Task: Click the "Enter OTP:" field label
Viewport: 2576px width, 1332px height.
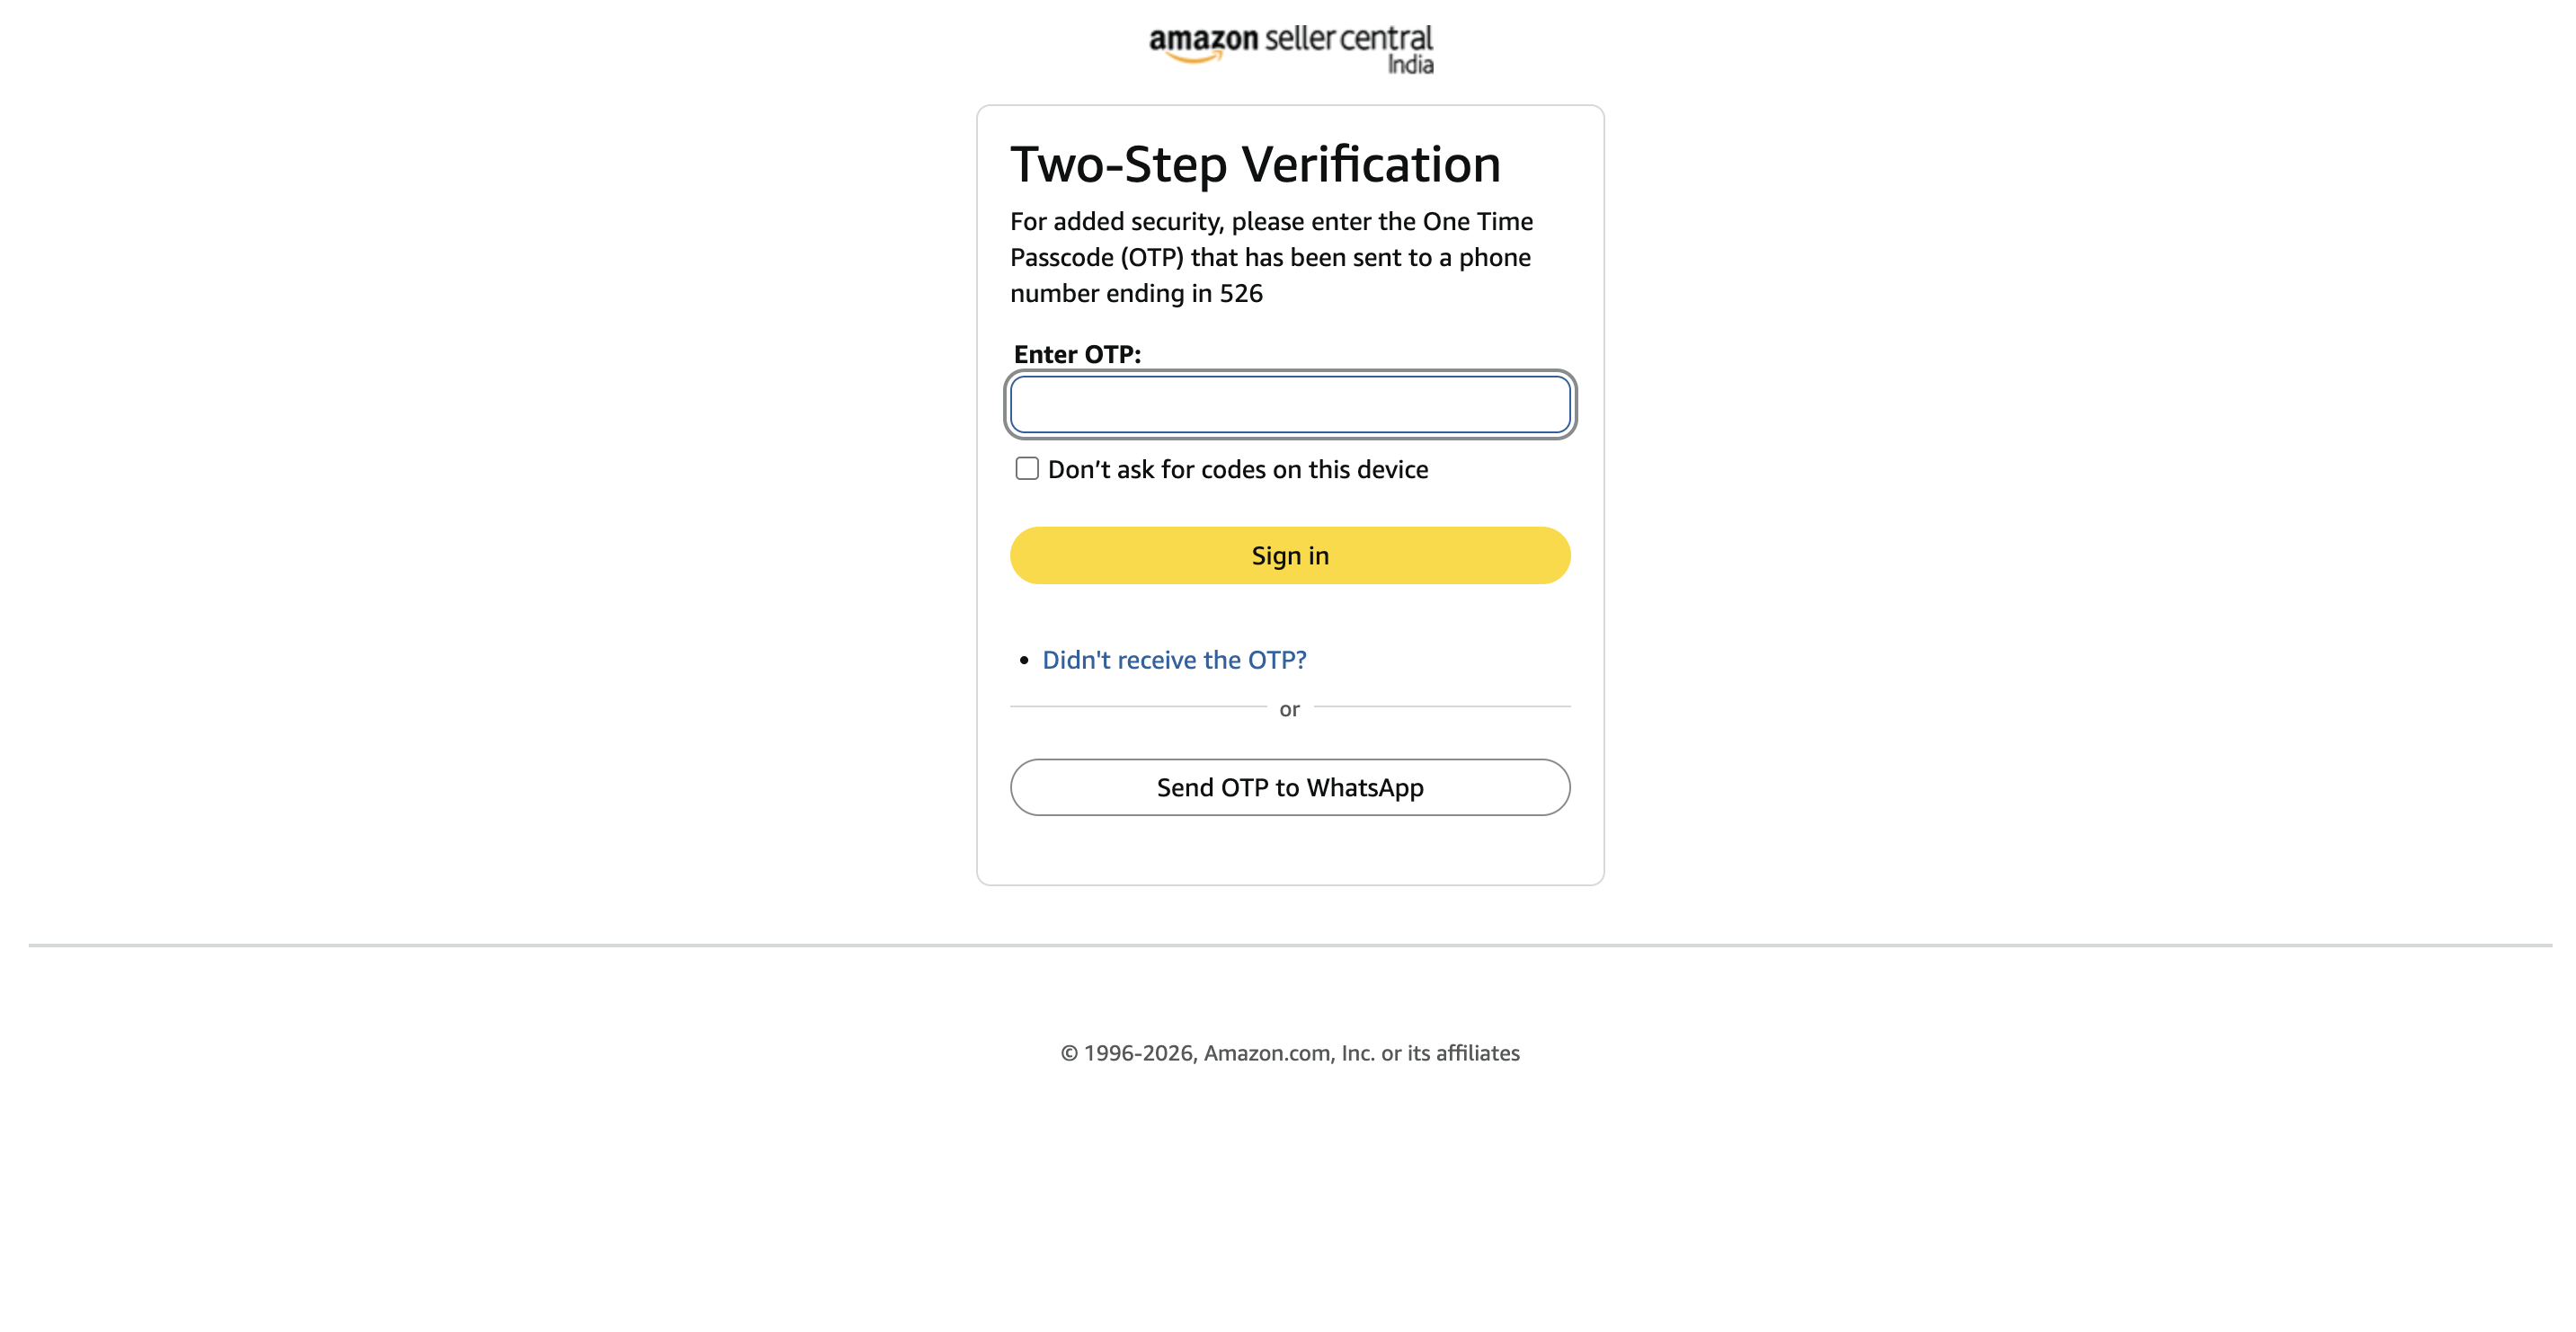Action: [1077, 354]
